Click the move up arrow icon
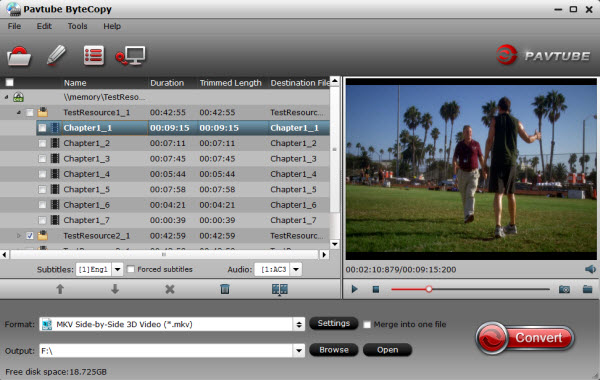Viewport: 600px width, 380px height. [60, 289]
